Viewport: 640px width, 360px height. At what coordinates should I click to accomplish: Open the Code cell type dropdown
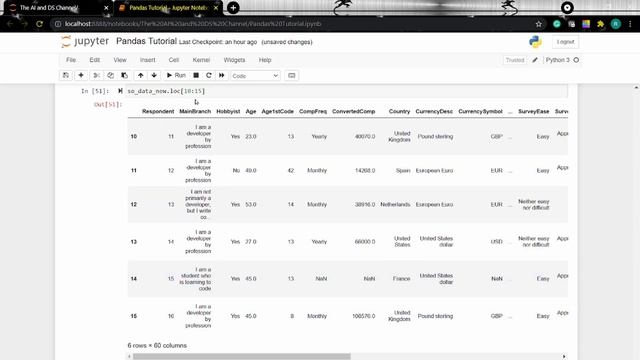(x=255, y=76)
